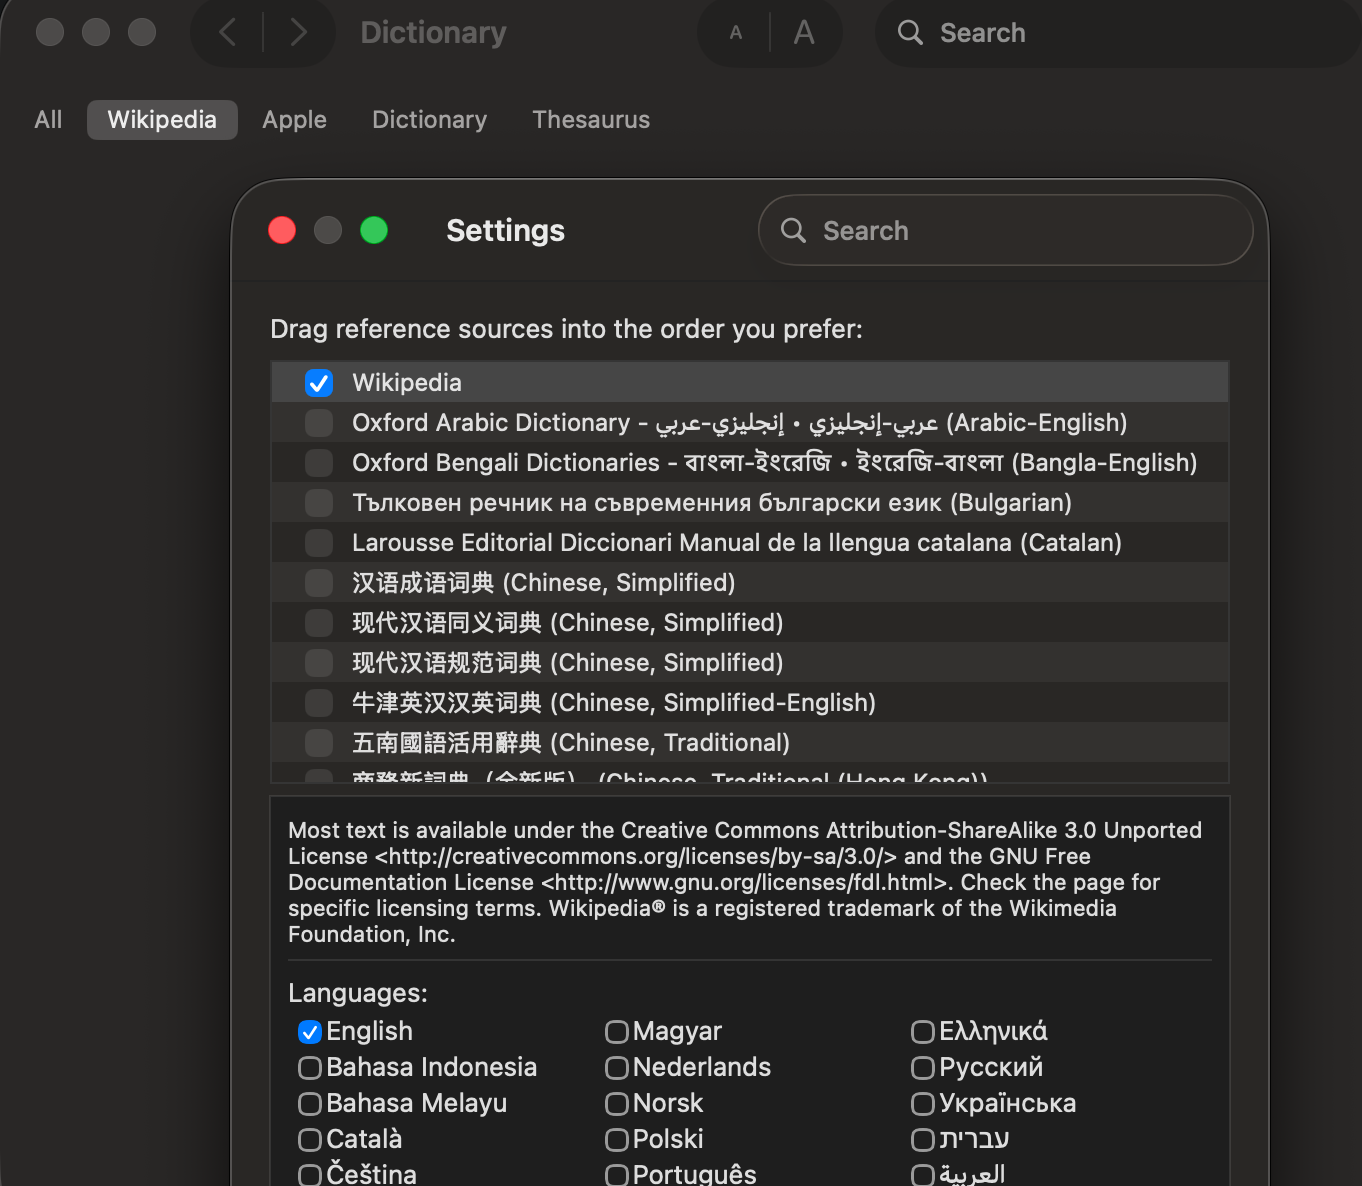1362x1186 pixels.
Task: Switch to the Apple source tab
Action: click(295, 120)
